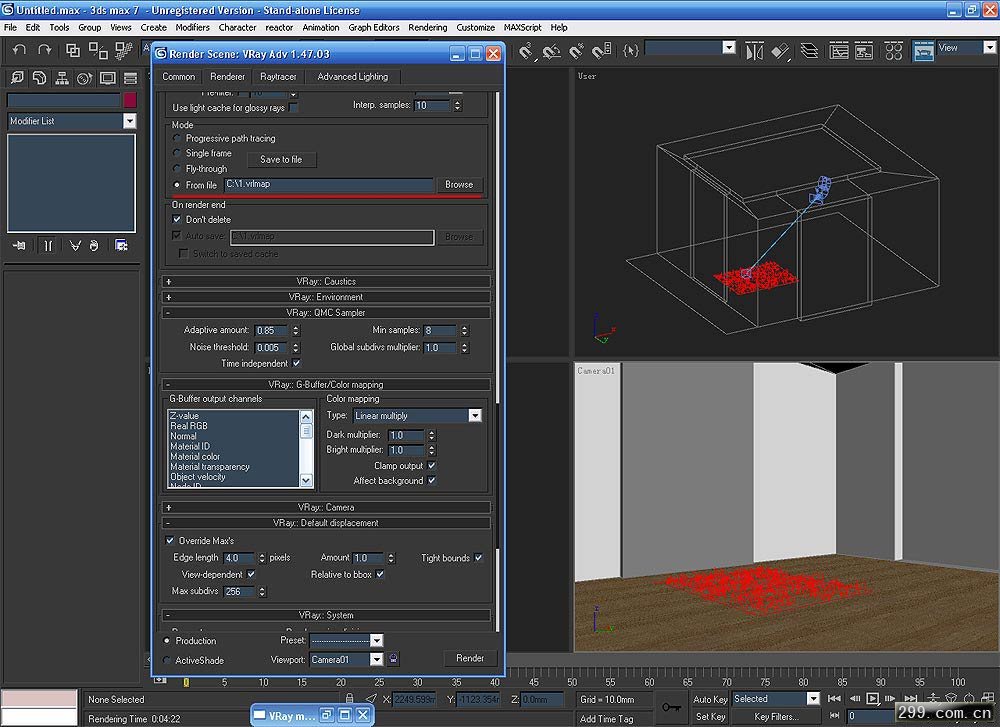
Task: Open the Display command panel tab
Action: click(107, 78)
